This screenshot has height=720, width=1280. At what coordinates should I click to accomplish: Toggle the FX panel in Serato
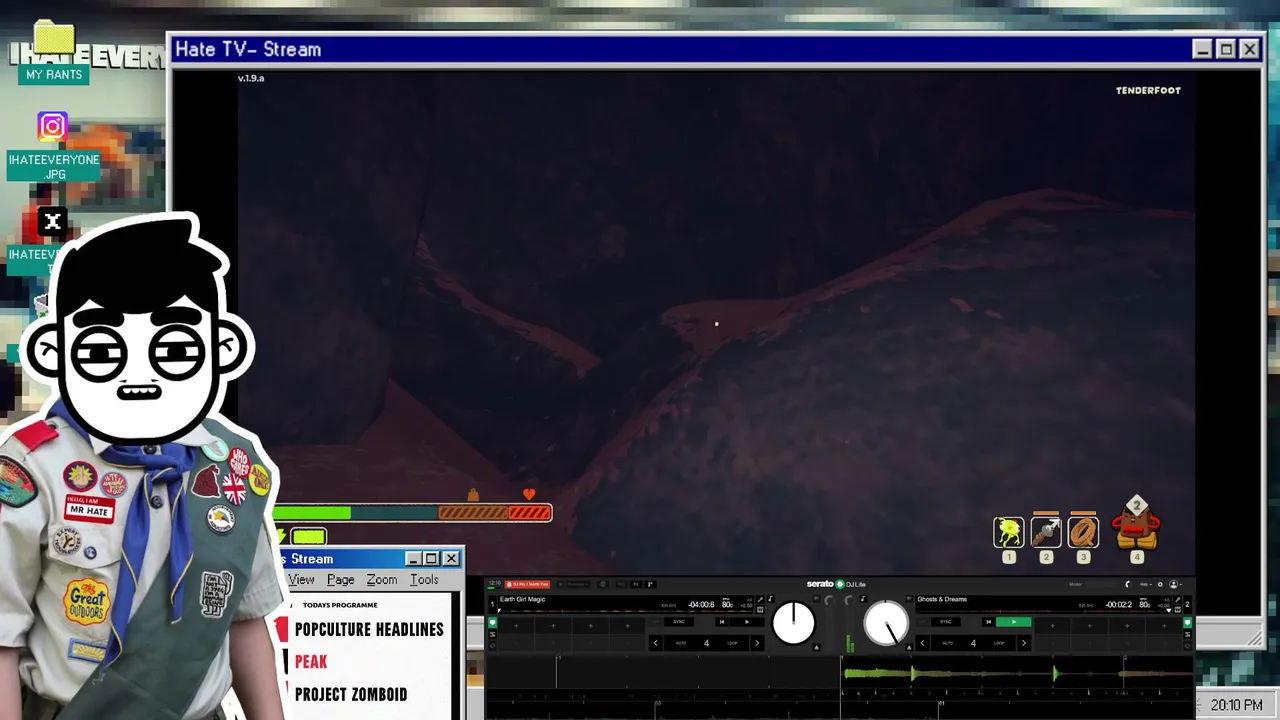point(636,584)
